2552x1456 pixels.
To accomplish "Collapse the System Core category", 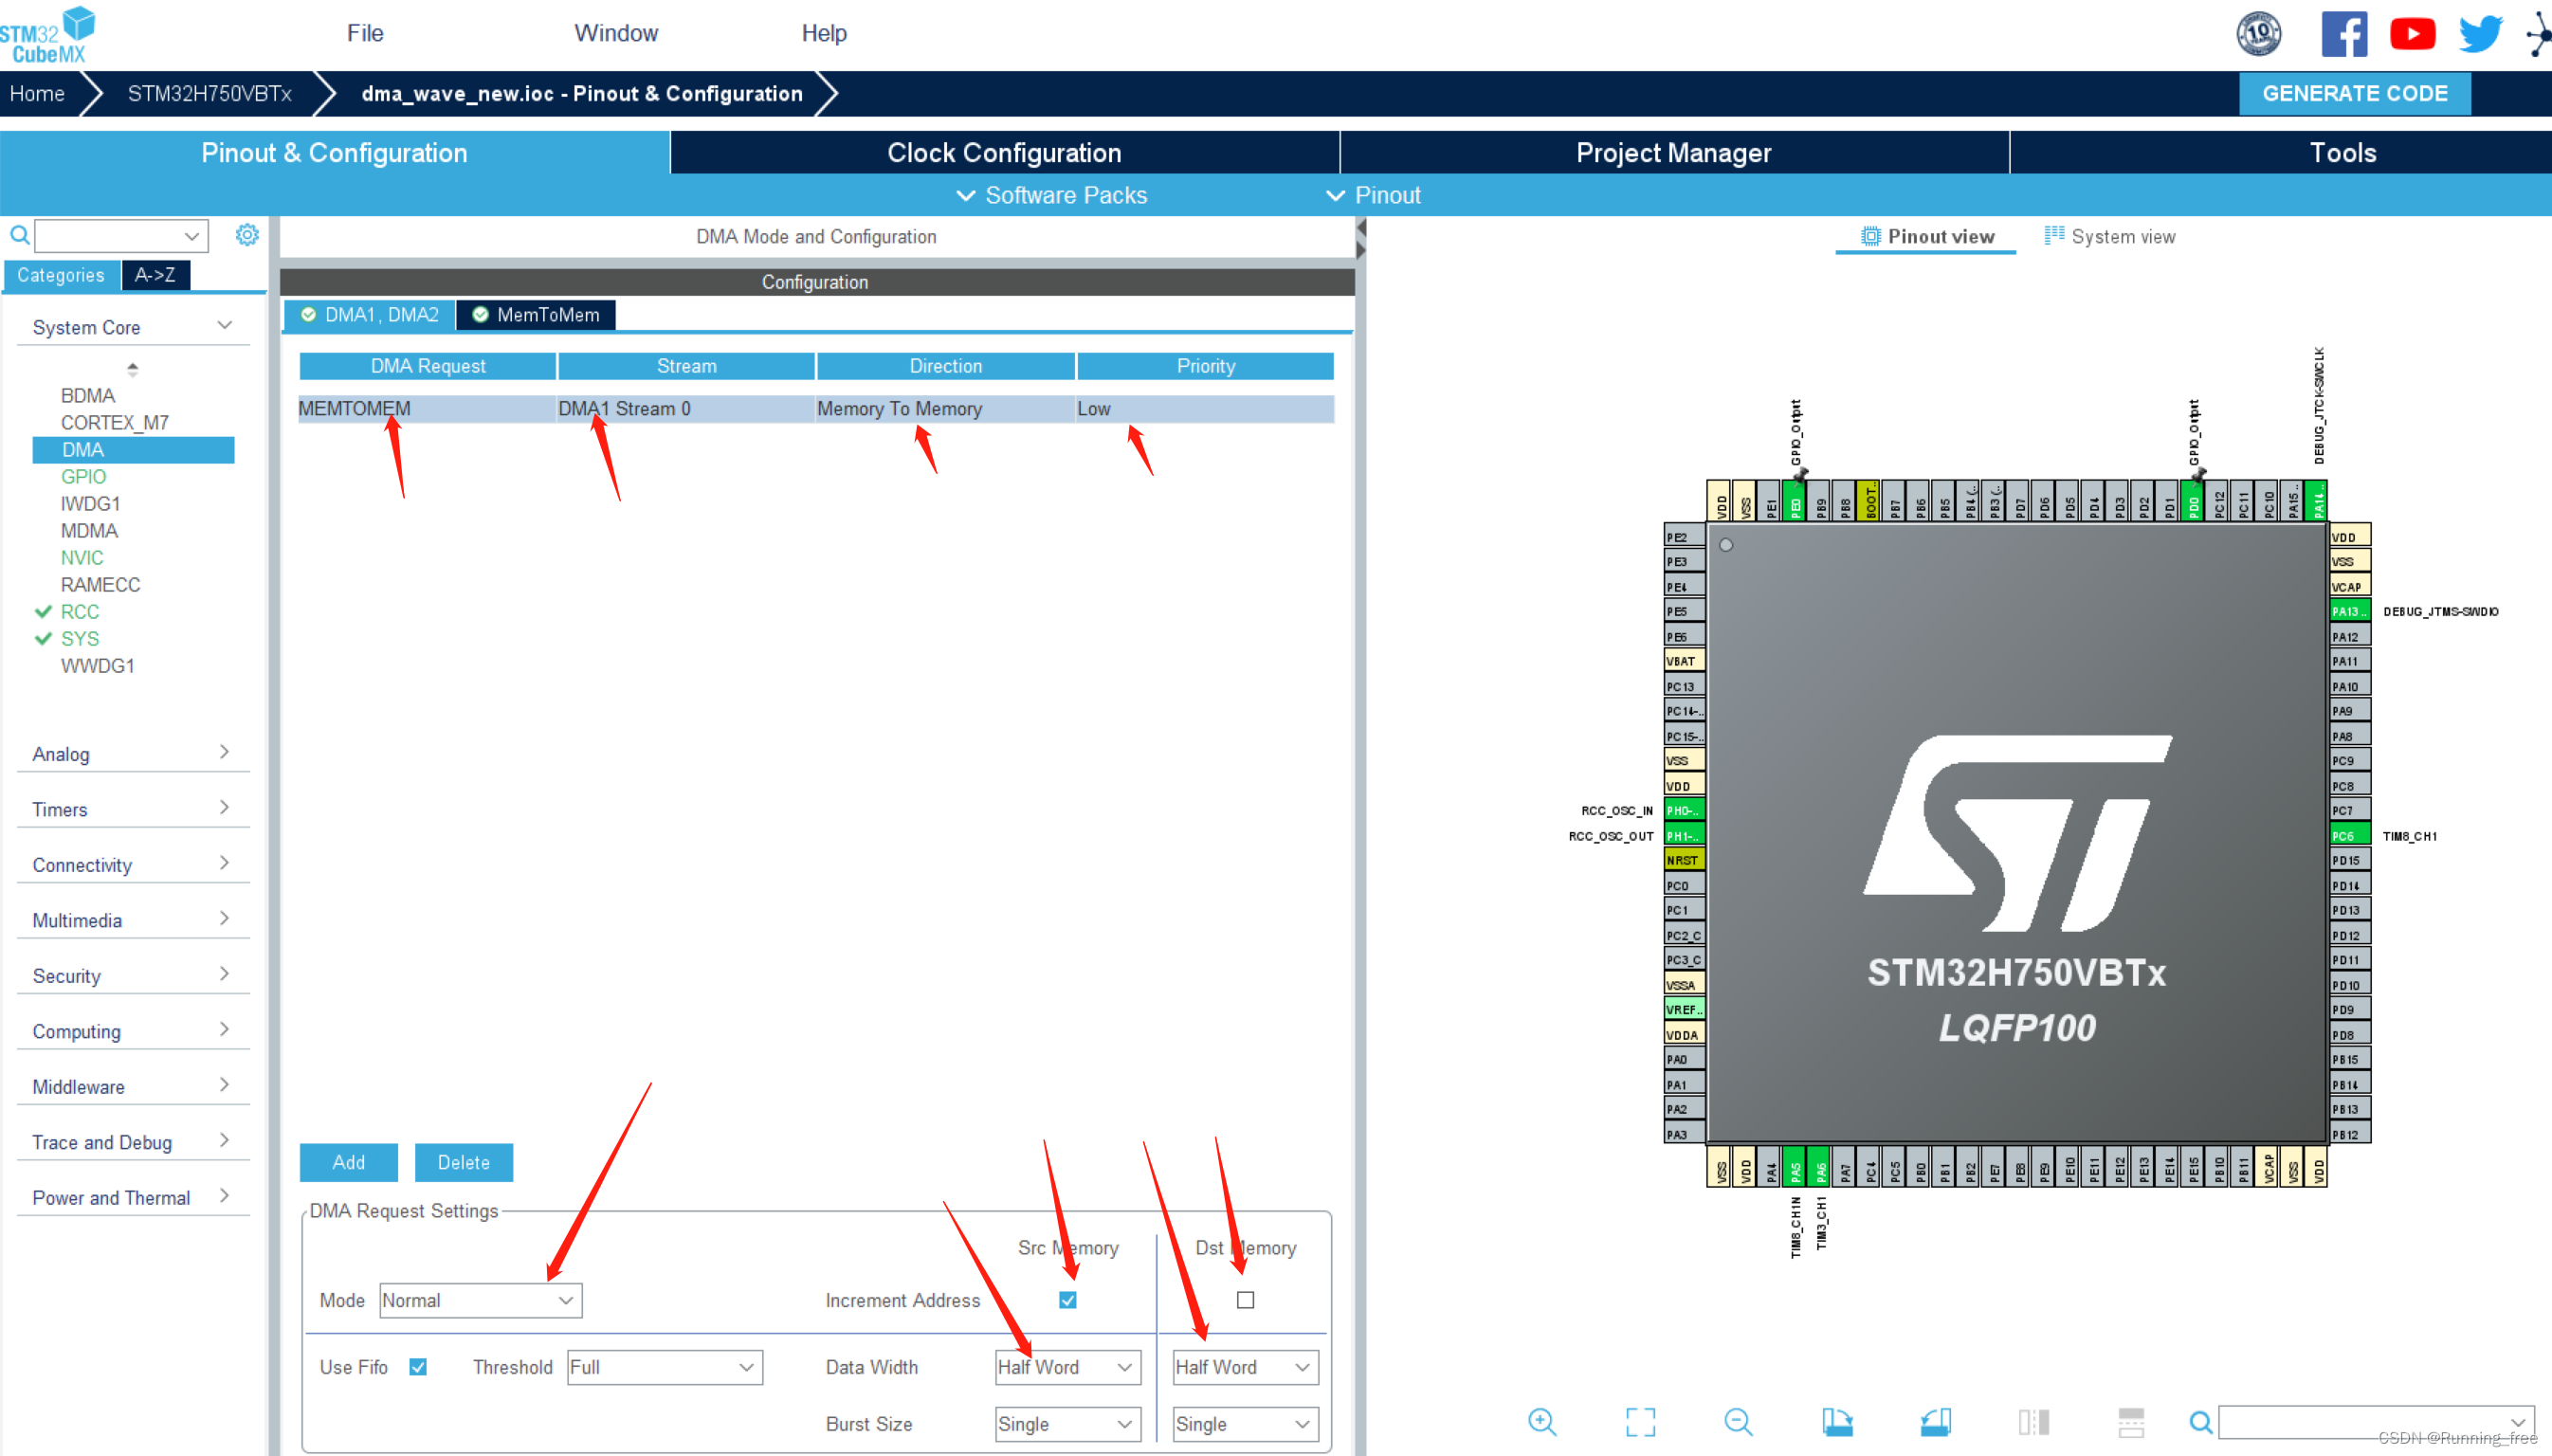I will click(x=132, y=327).
